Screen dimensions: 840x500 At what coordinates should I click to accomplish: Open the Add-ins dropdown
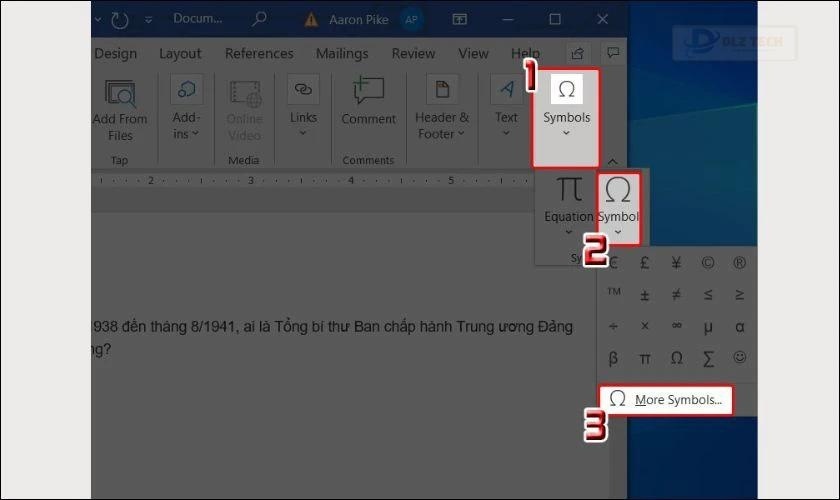pos(186,109)
